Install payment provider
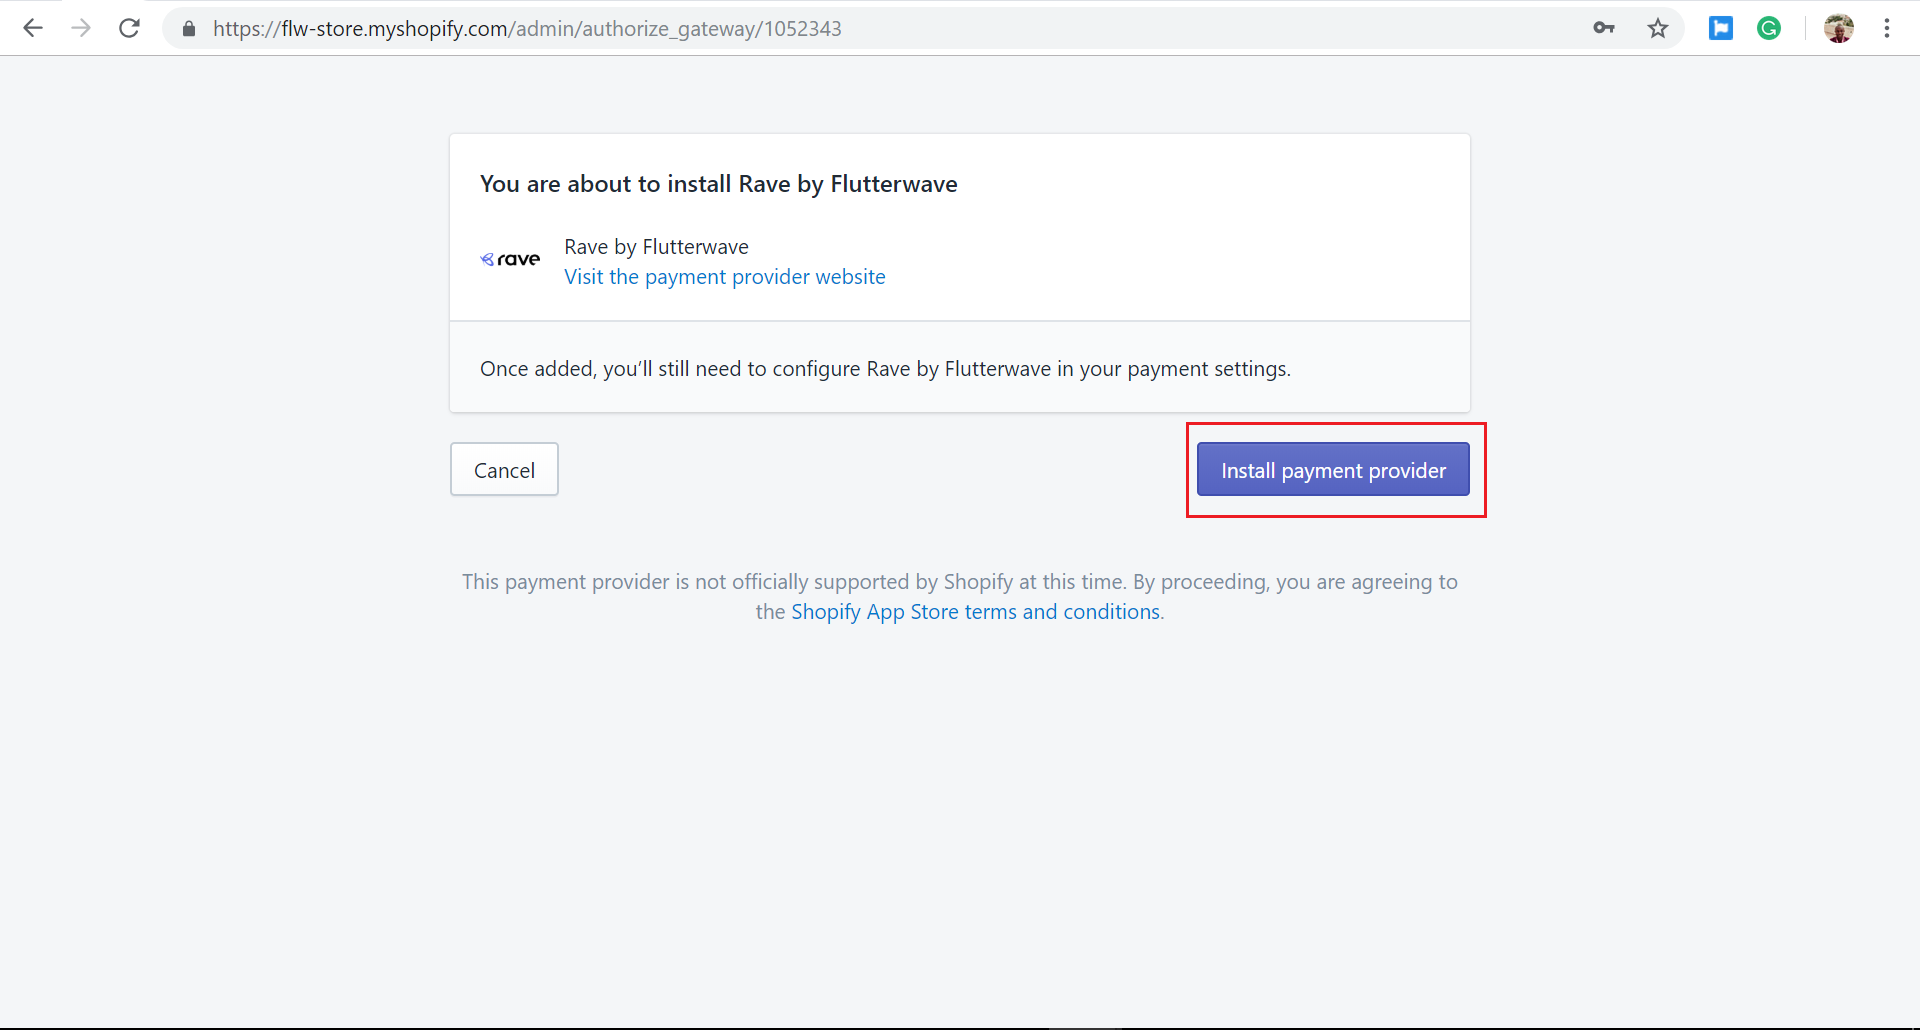1920x1030 pixels. tap(1333, 469)
